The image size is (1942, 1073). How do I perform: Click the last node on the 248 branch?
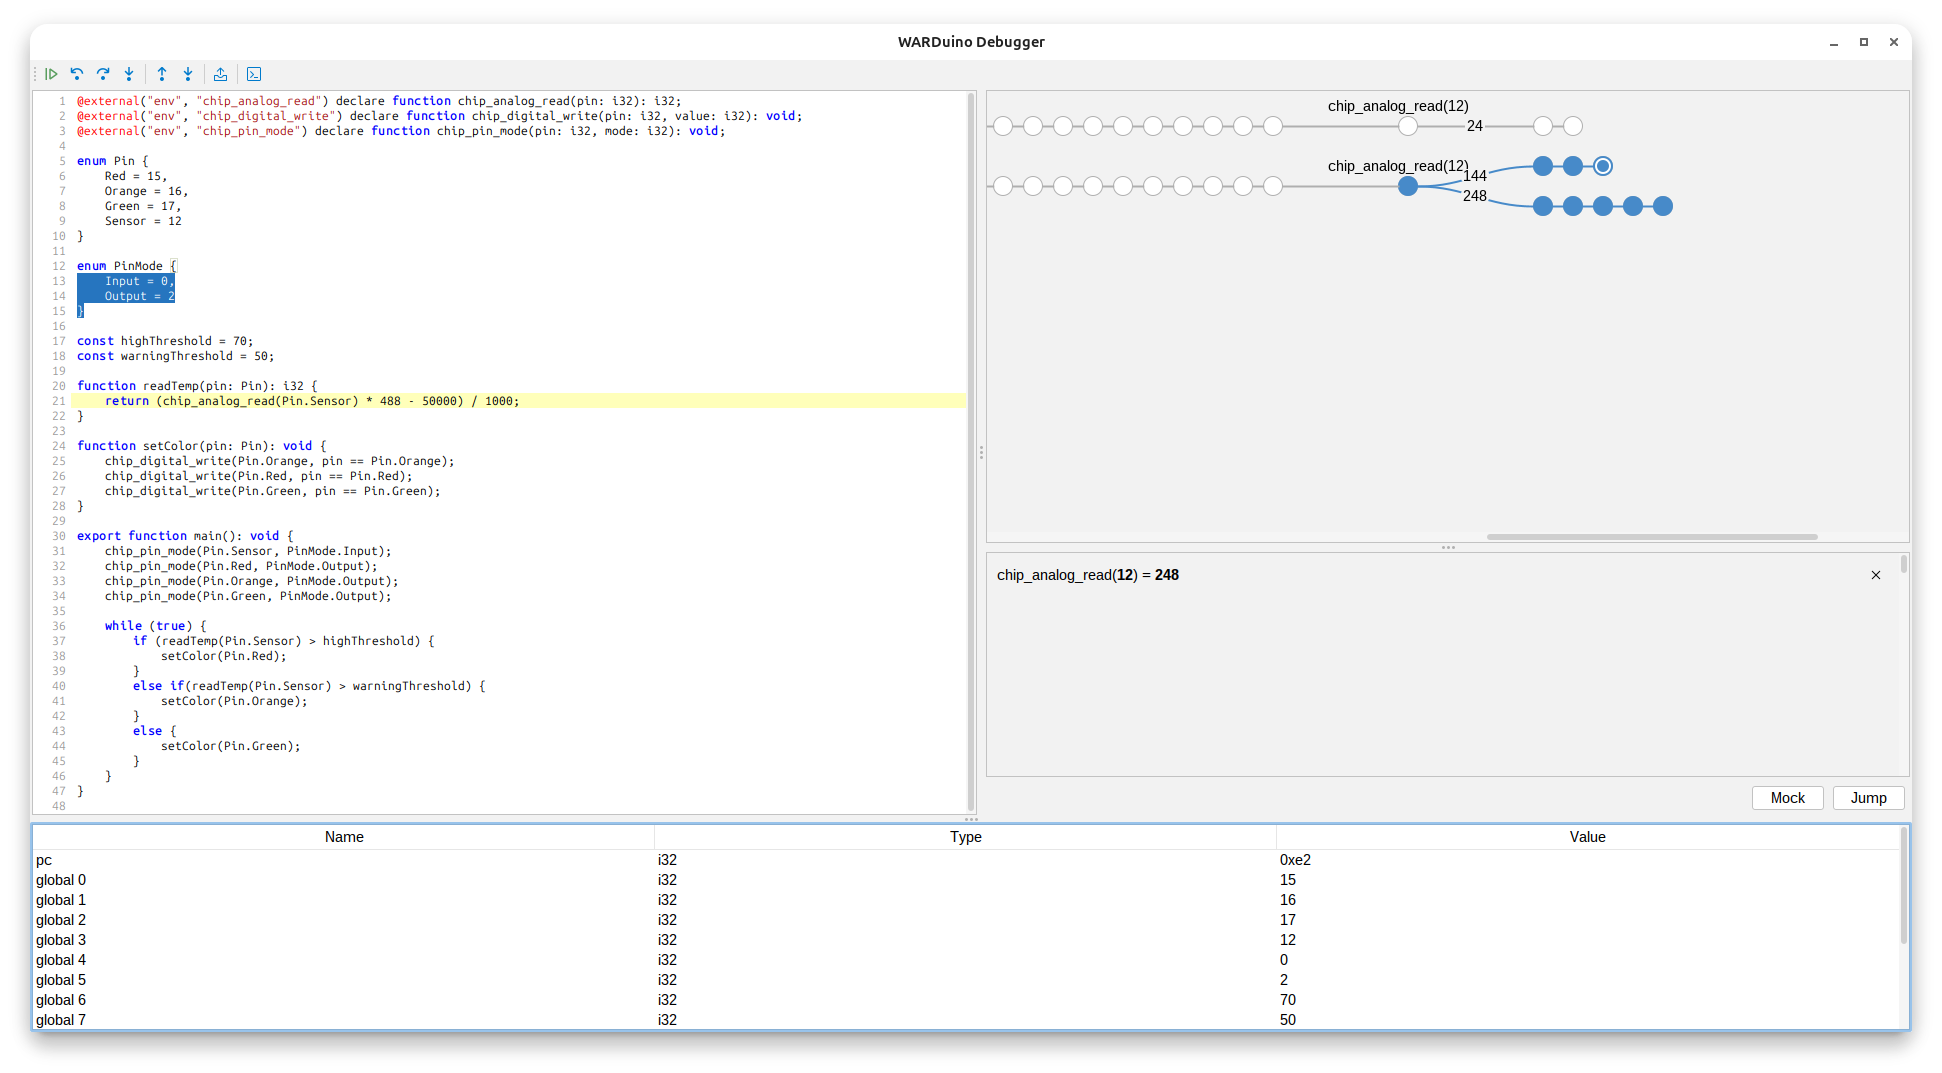point(1663,206)
